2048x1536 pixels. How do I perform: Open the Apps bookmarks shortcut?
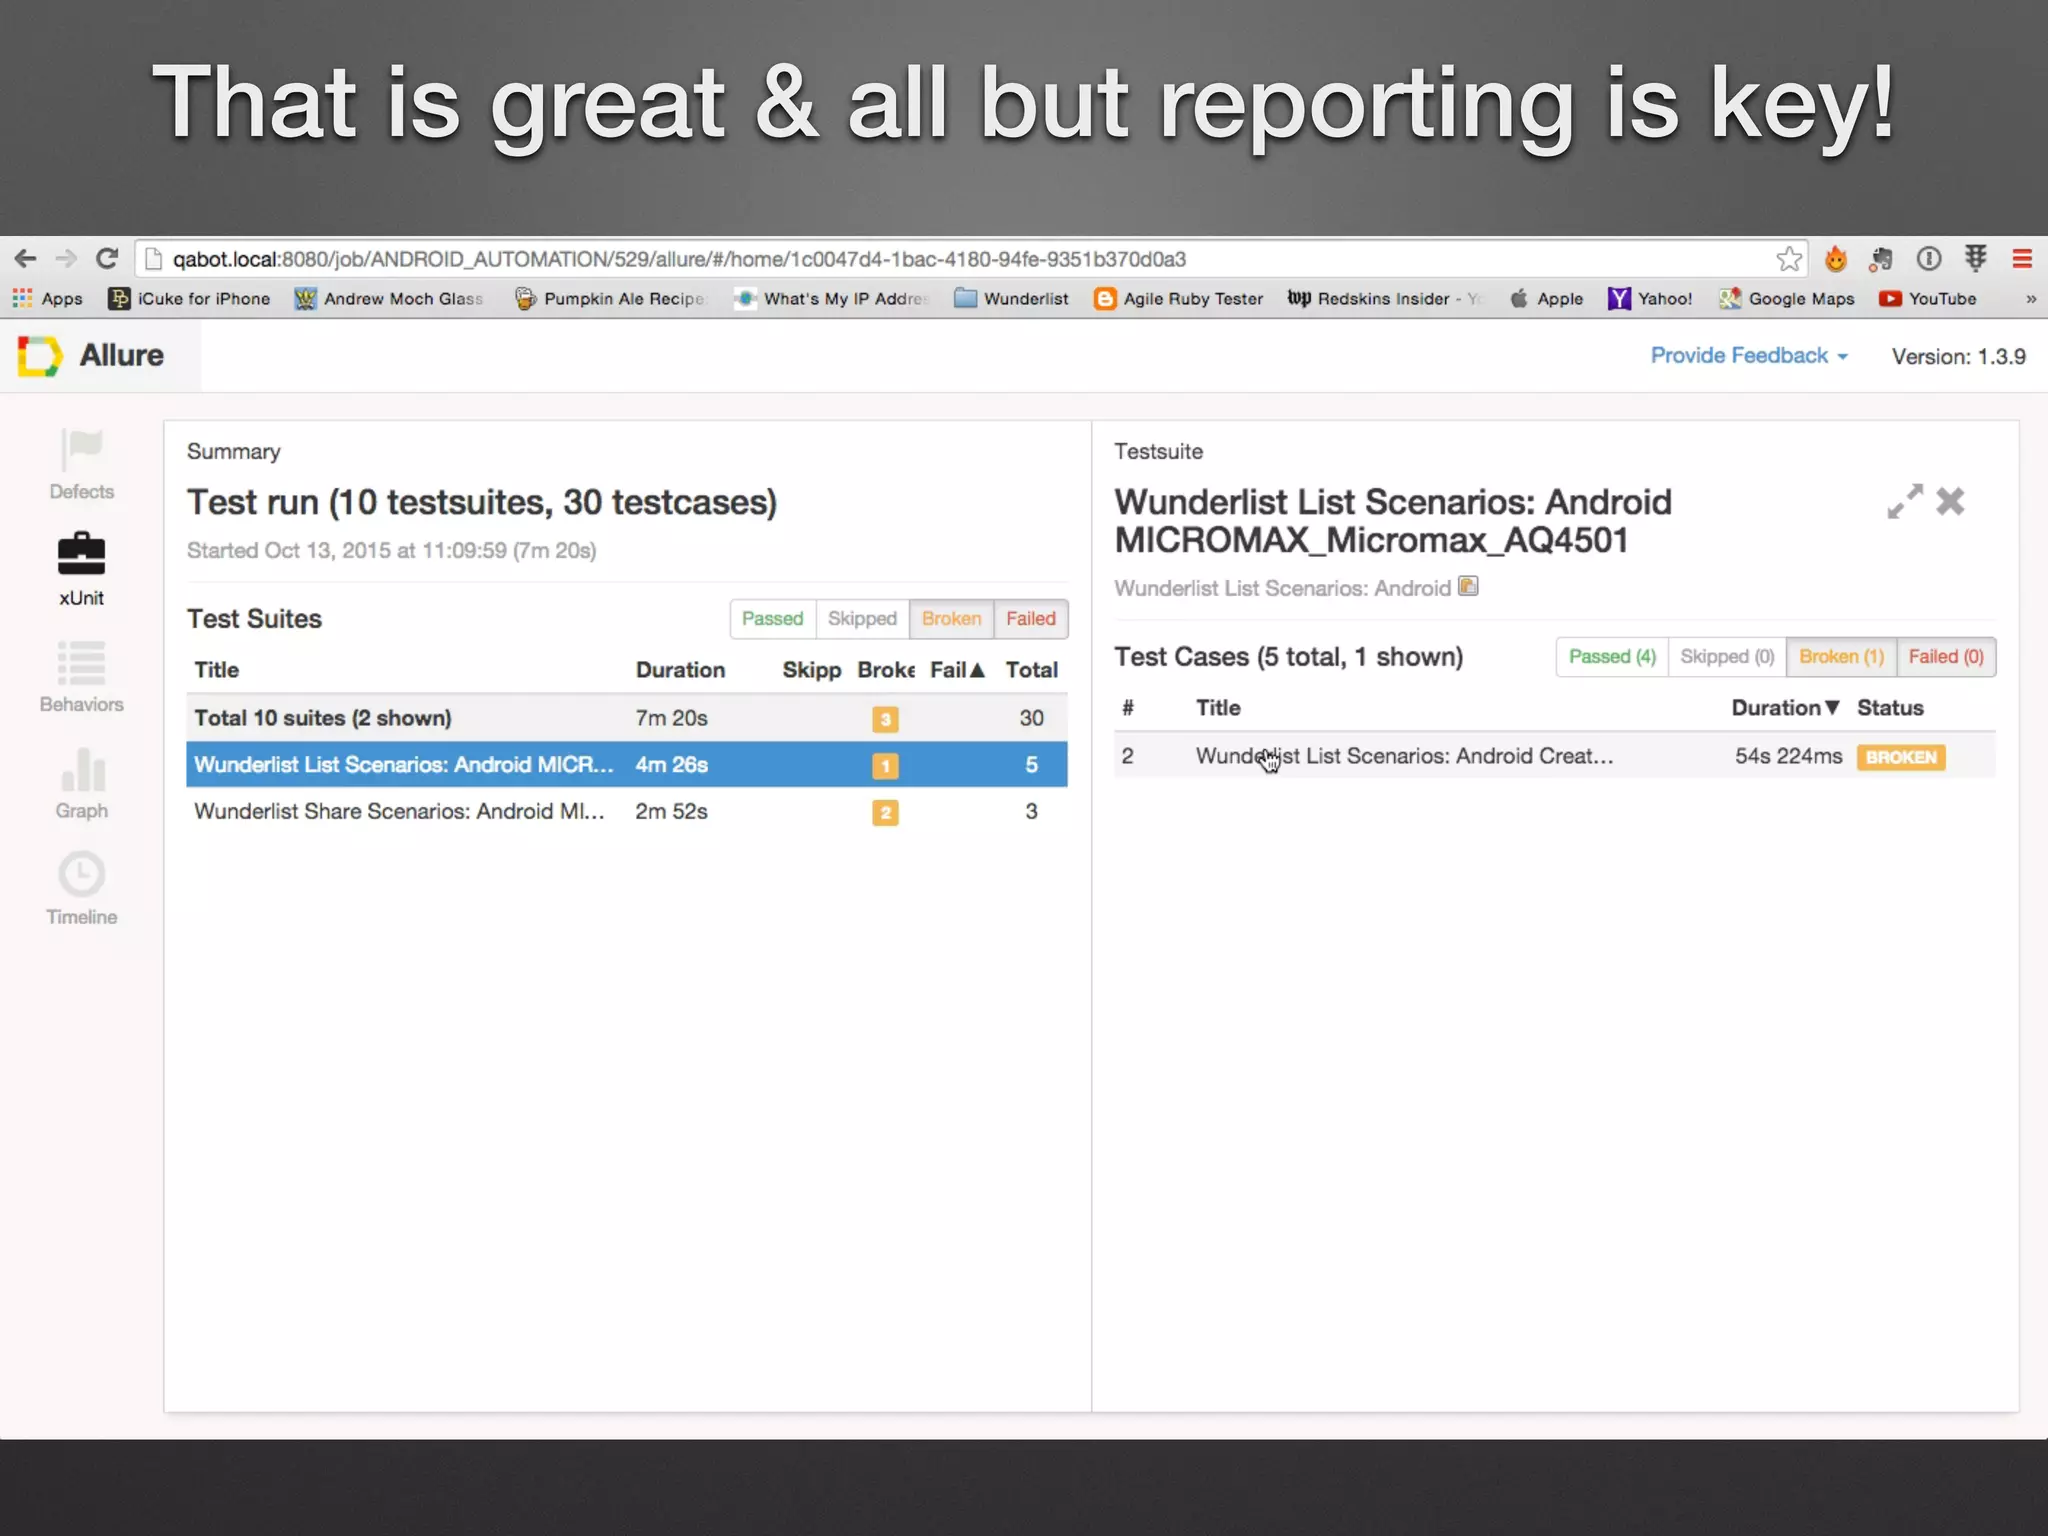tap(47, 298)
